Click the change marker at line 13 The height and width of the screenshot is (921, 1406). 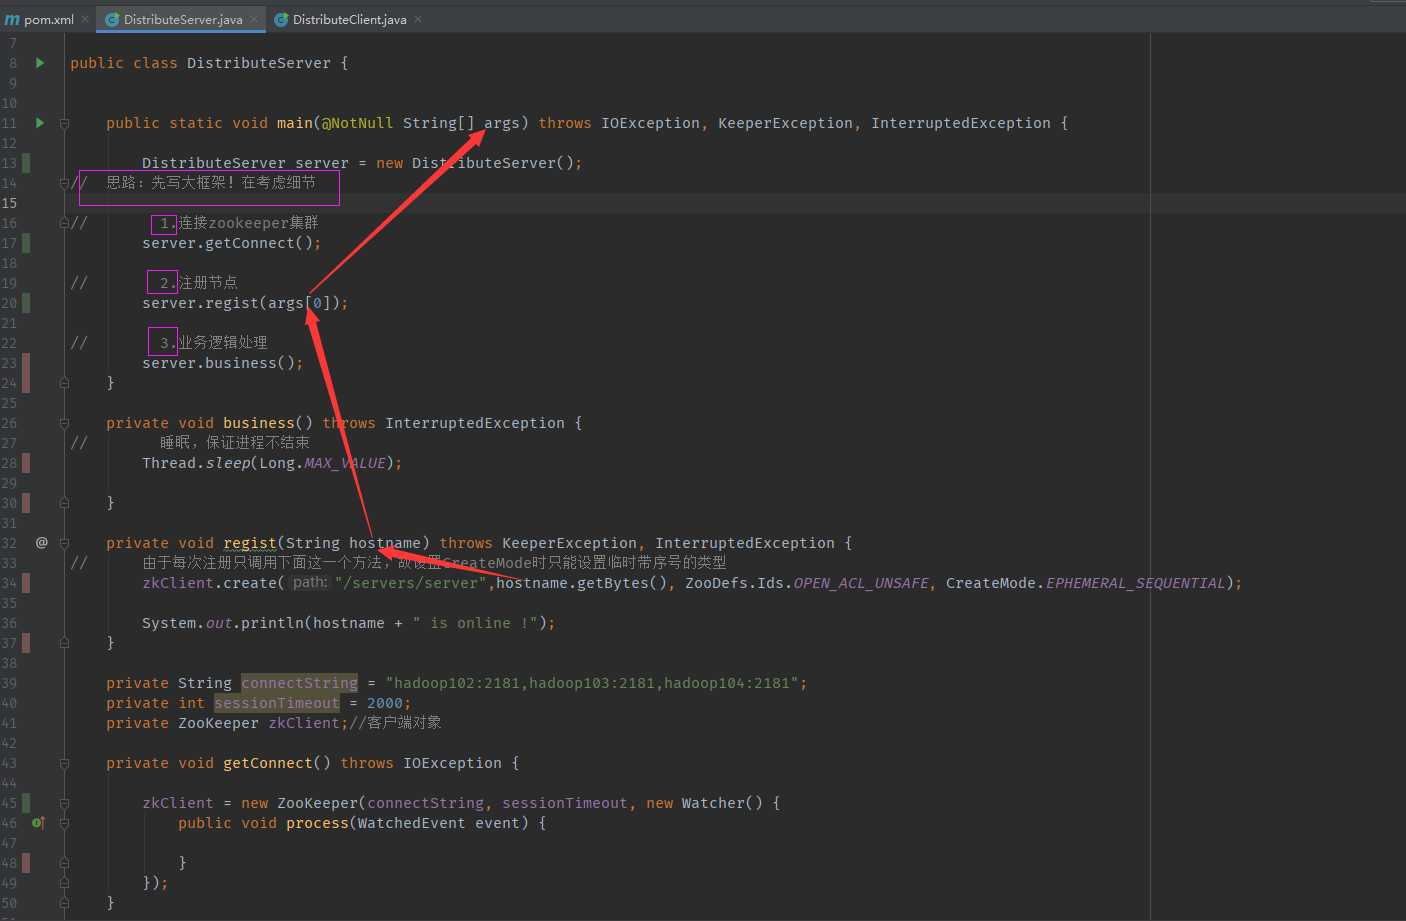coord(26,162)
